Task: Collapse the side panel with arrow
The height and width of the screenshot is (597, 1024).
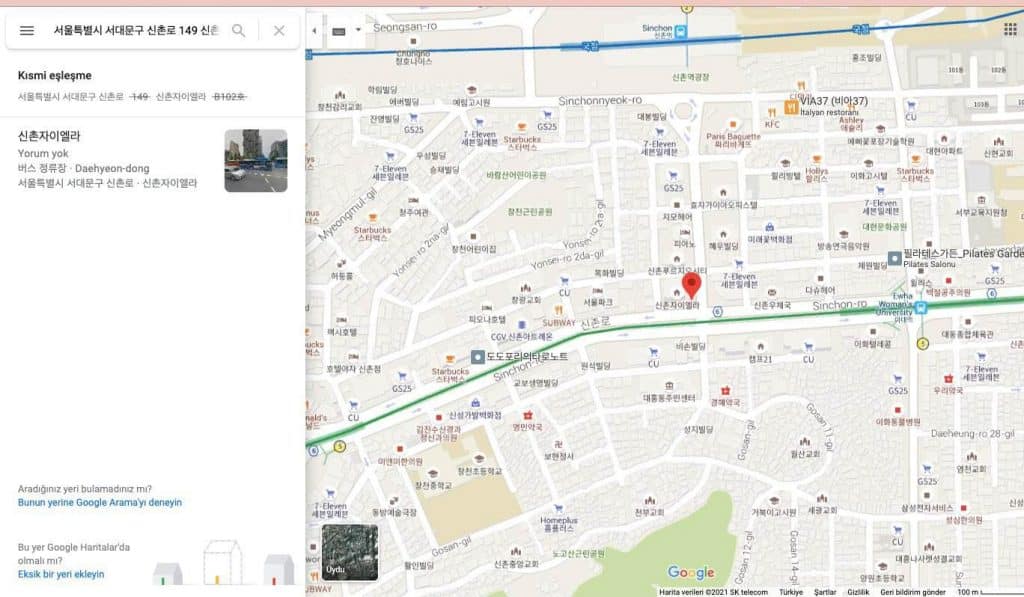Action: (x=315, y=31)
